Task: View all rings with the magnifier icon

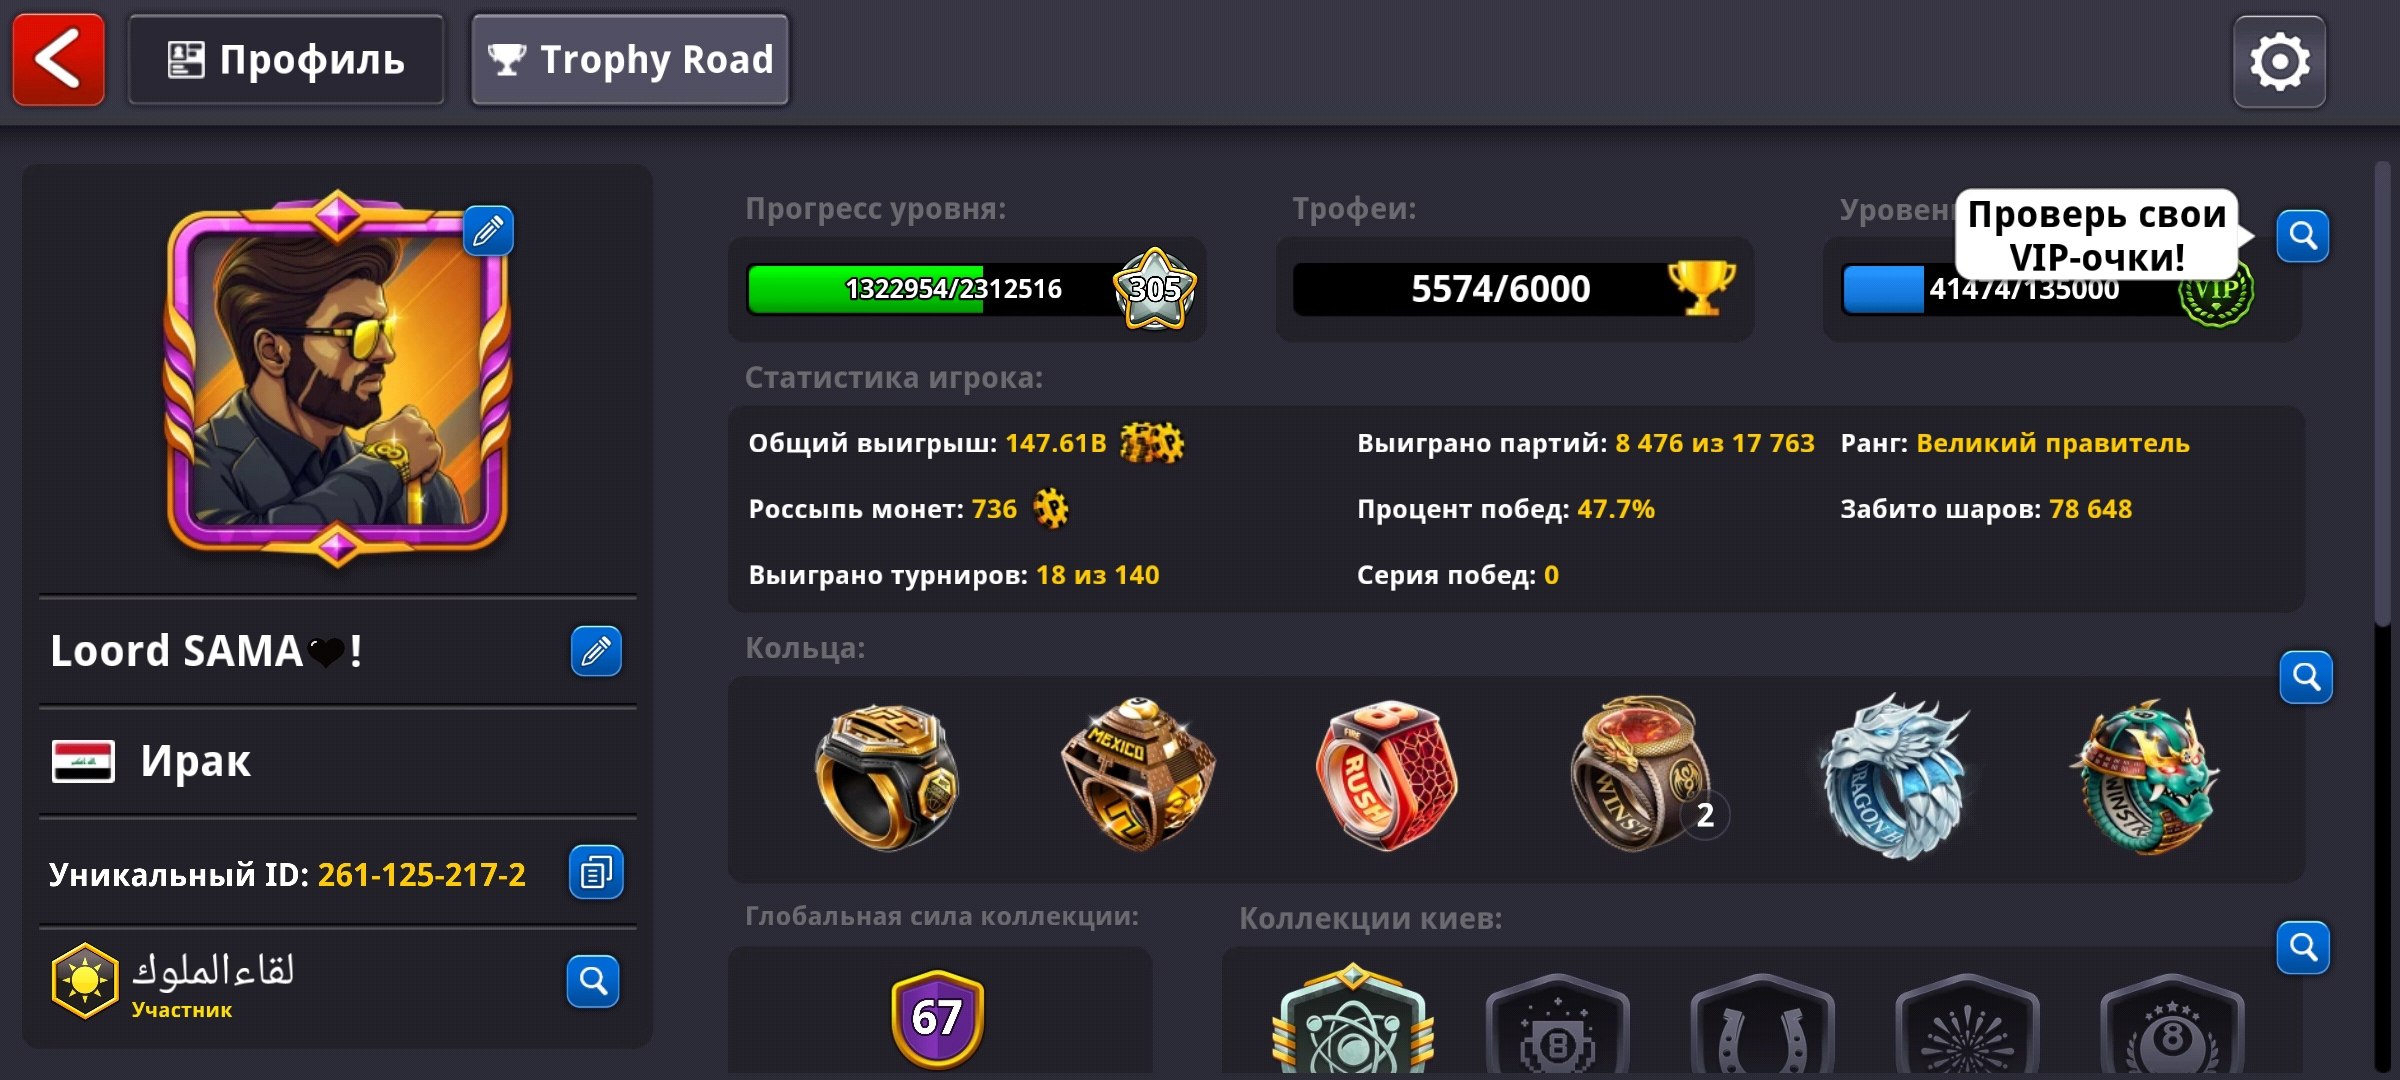Action: click(2306, 677)
